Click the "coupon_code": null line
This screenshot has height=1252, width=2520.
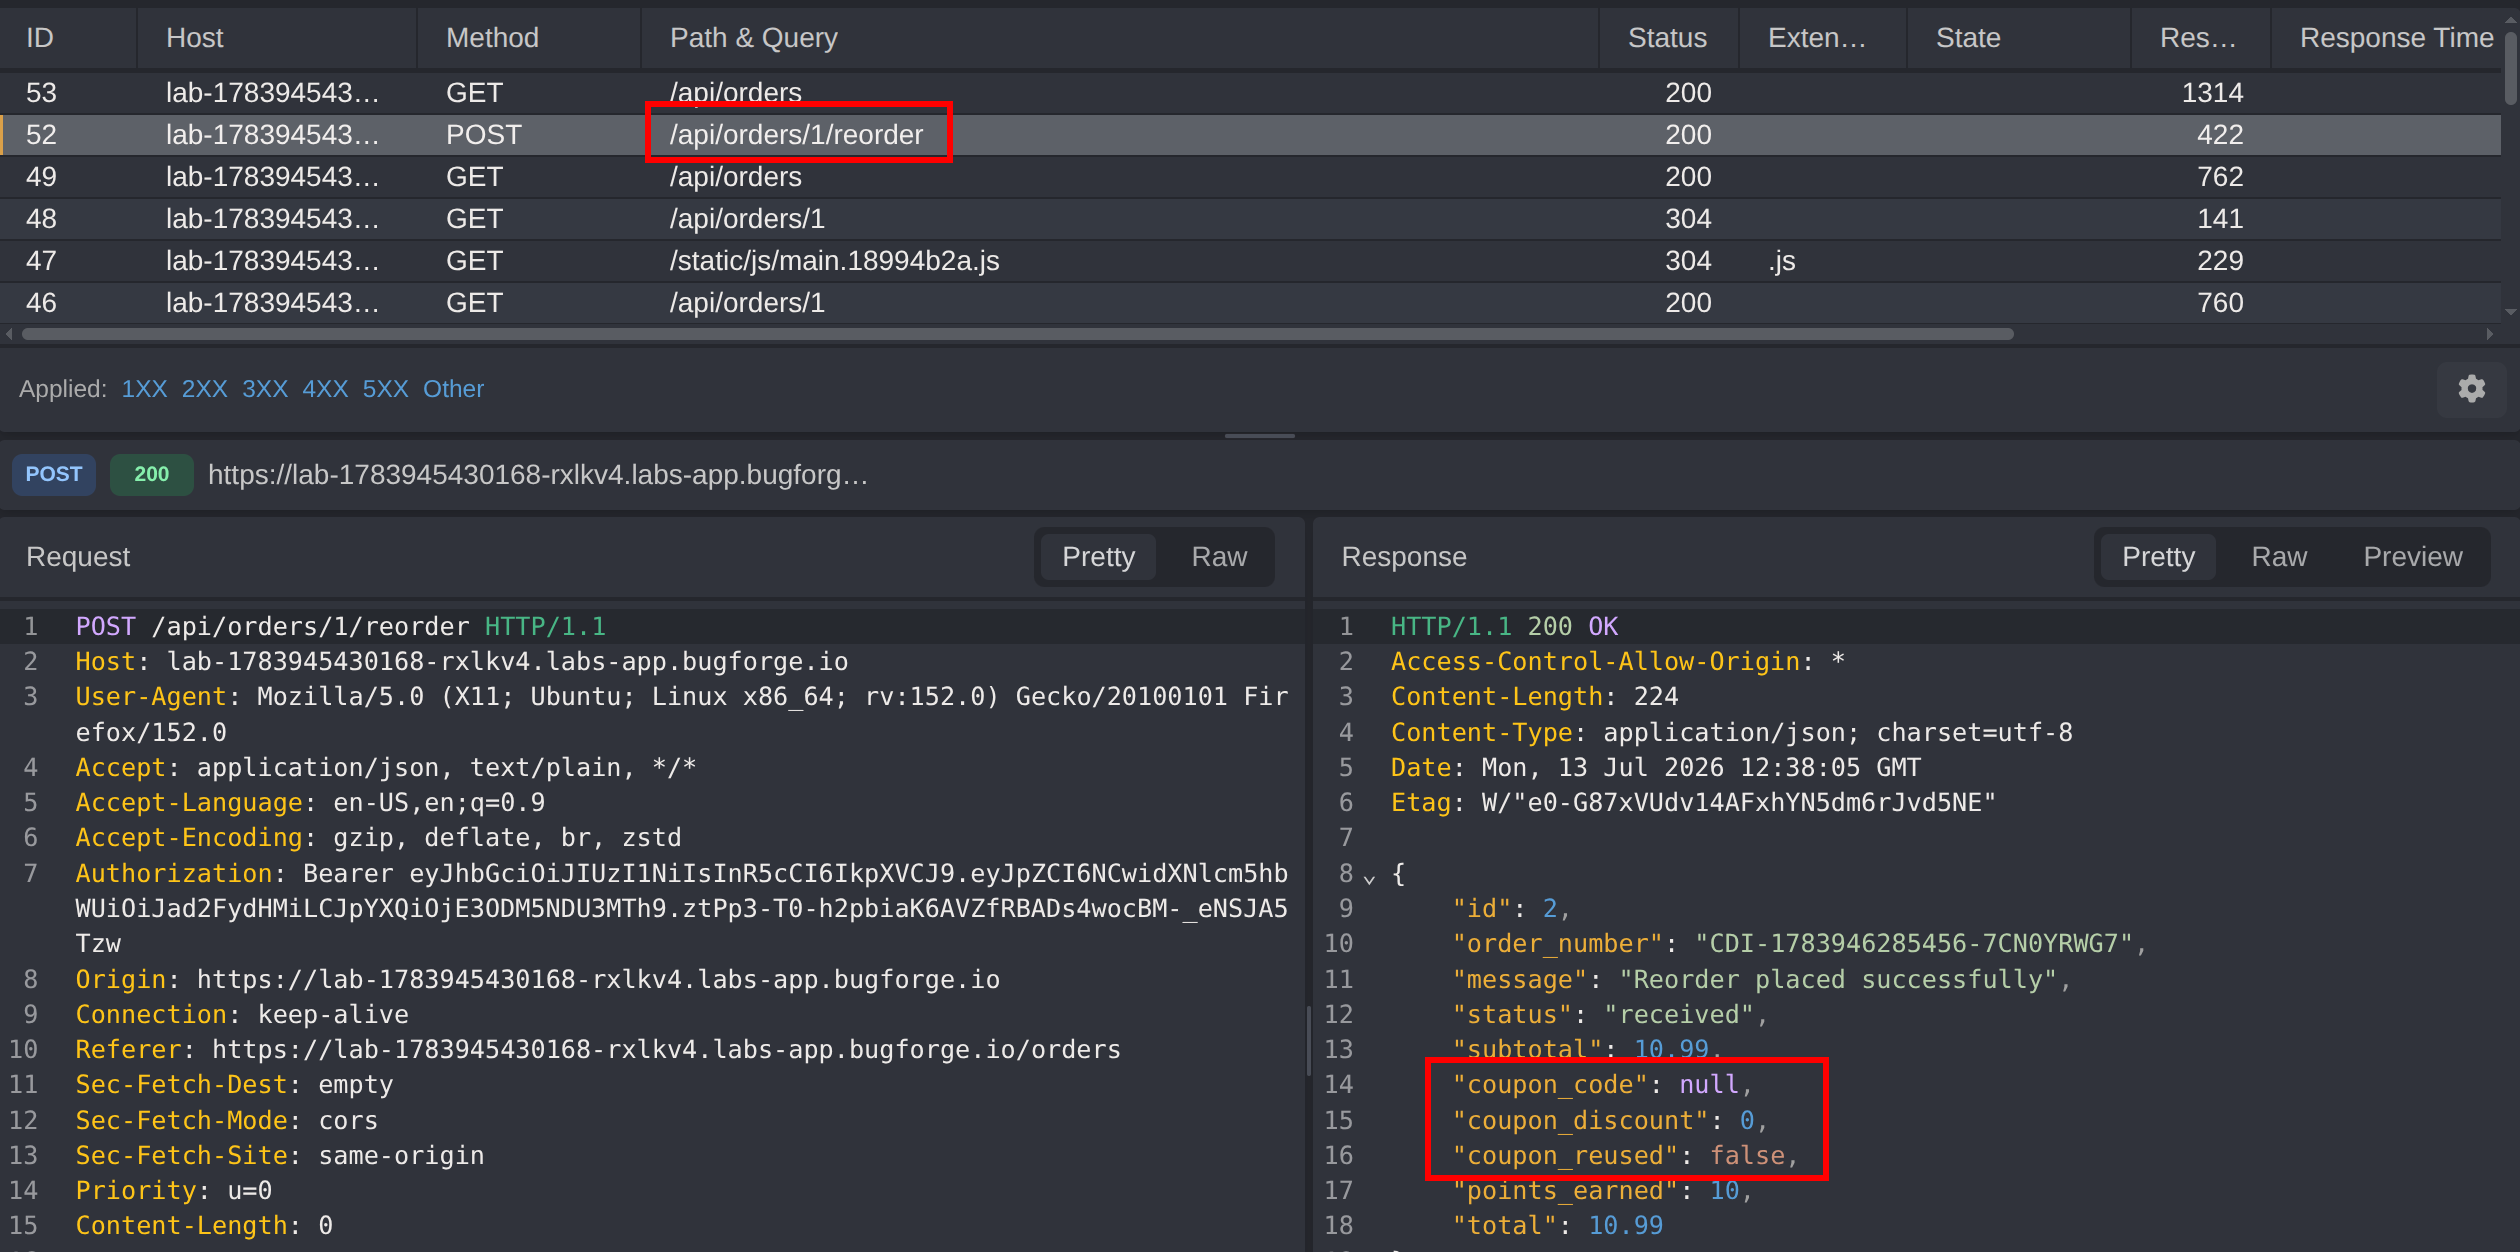point(1602,1085)
